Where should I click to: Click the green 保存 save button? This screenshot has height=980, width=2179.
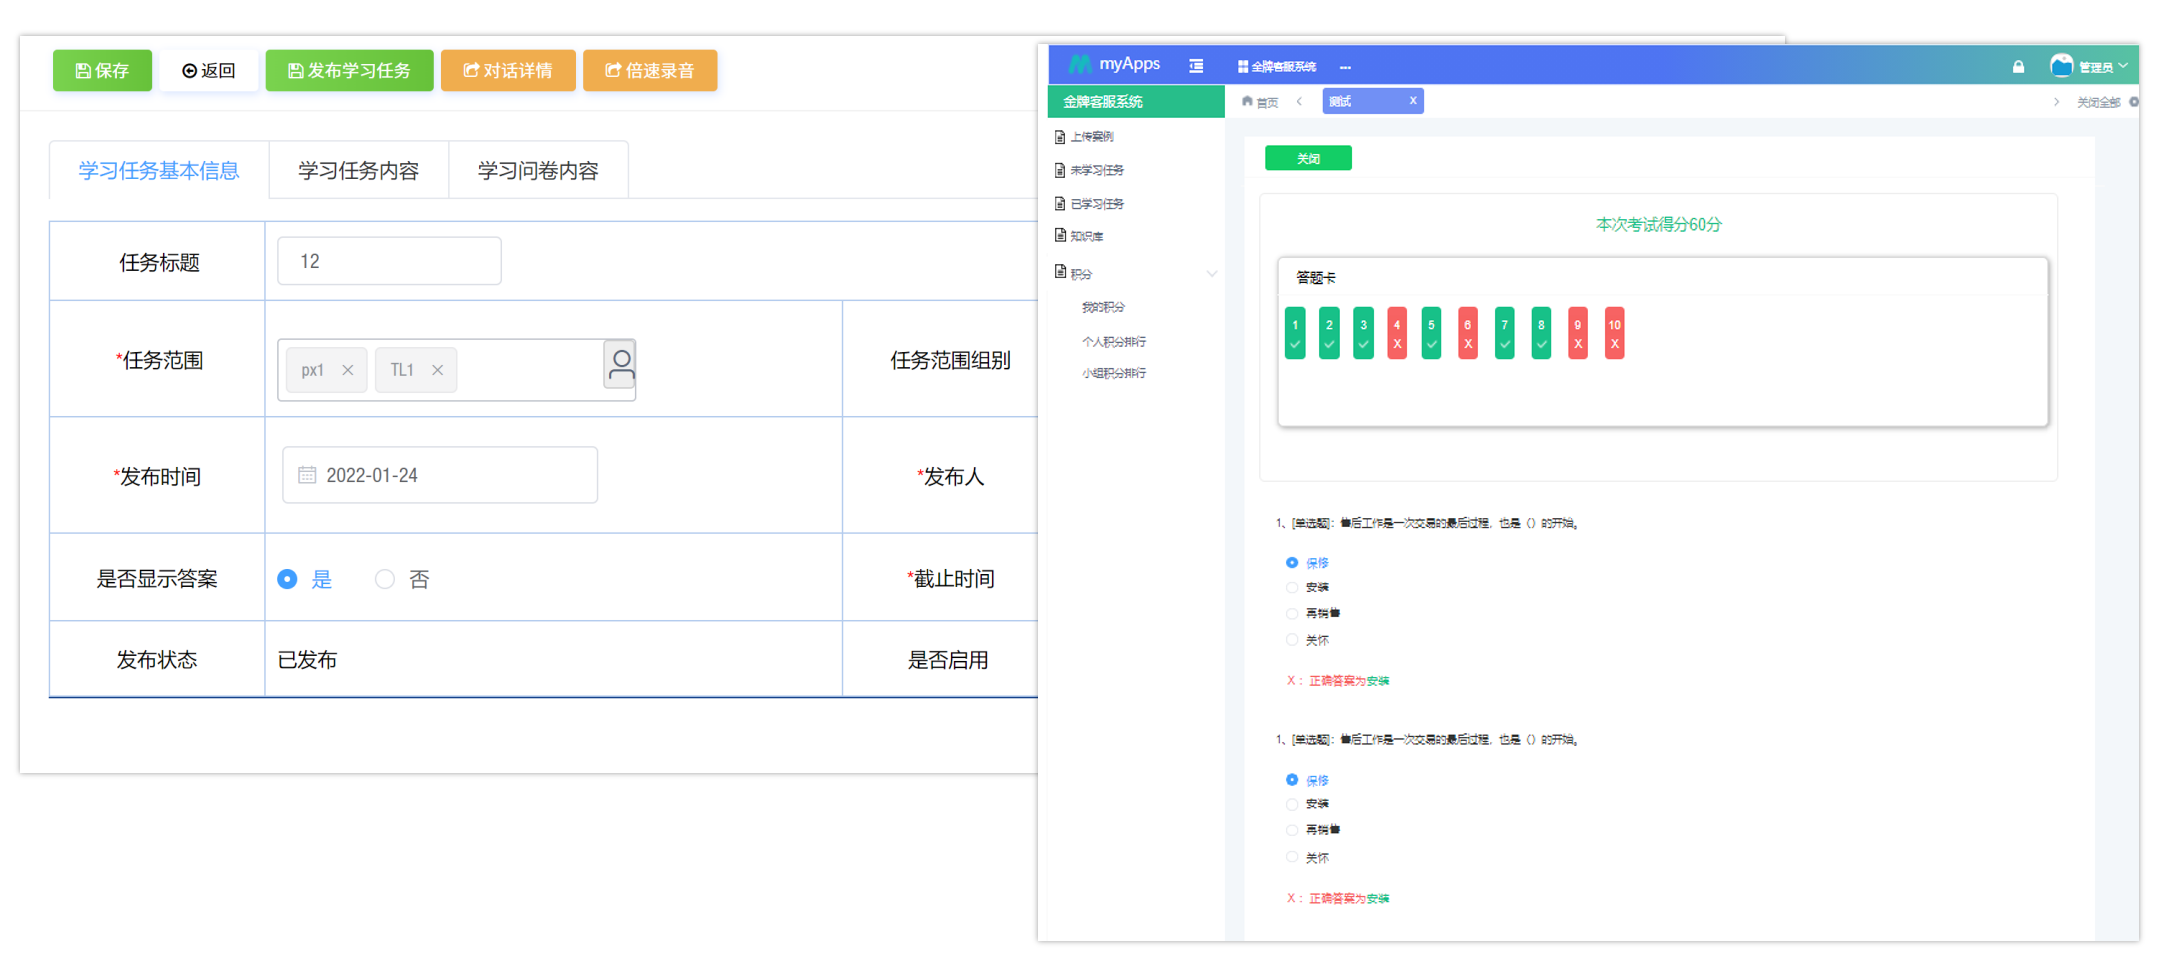[x=102, y=70]
